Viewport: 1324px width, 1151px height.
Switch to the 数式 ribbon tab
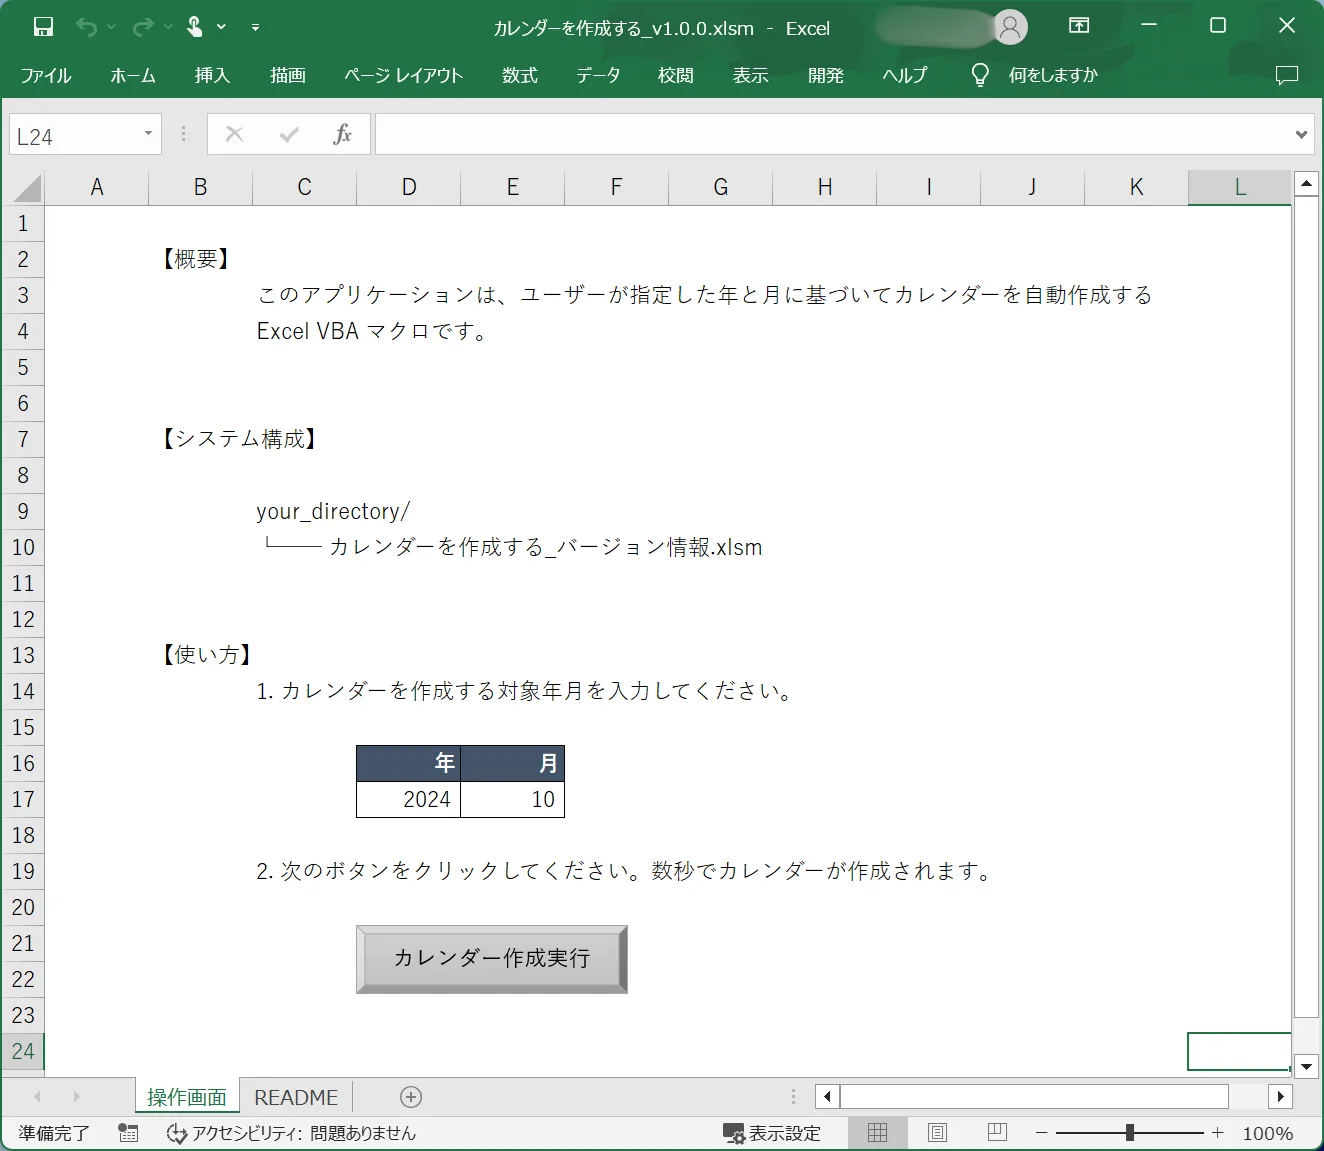pos(520,75)
